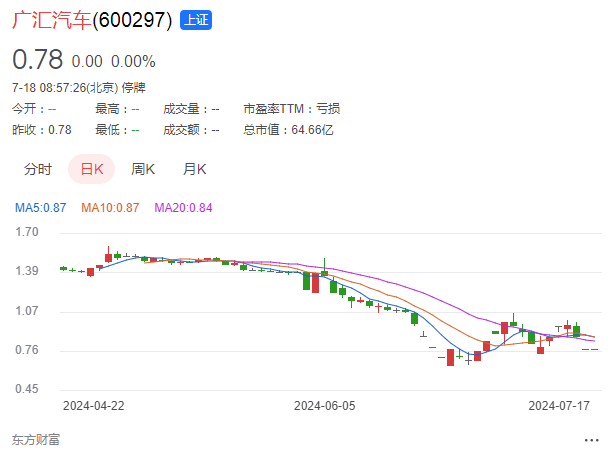Viewport: 616px width, 451px height.
Task: Click the stock code (600297)
Action: [x=132, y=20]
